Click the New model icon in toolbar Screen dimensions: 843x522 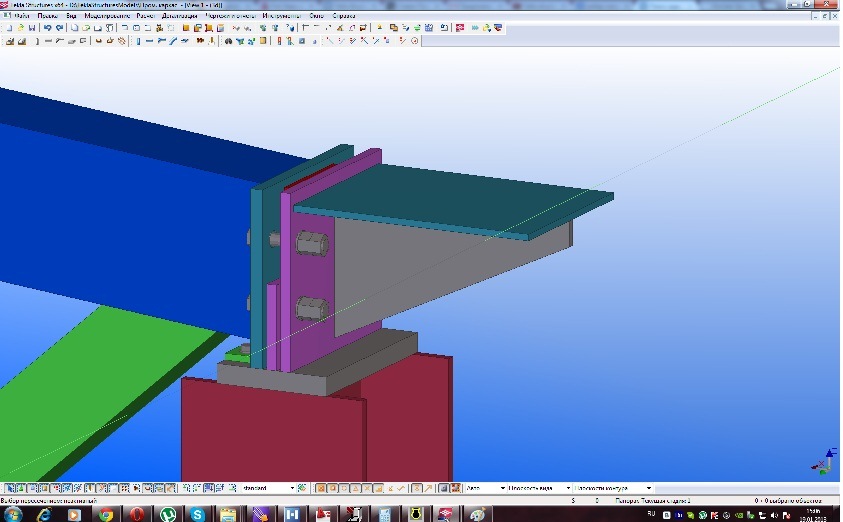(9, 28)
